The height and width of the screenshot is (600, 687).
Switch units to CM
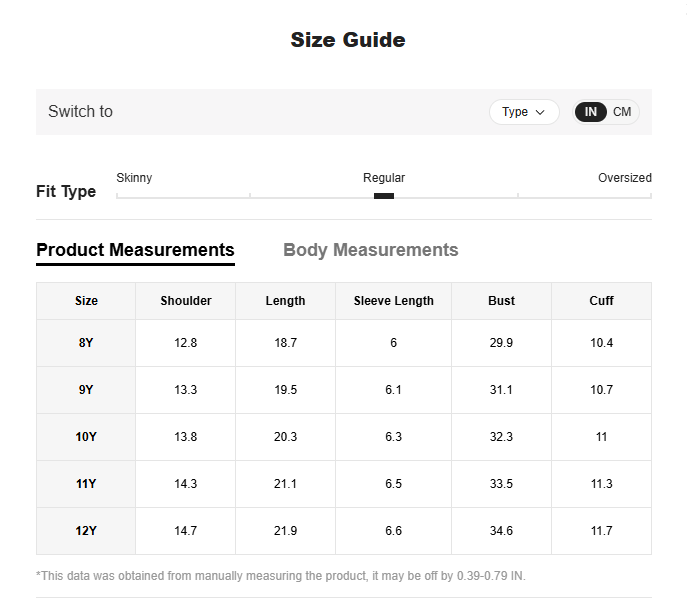point(622,112)
